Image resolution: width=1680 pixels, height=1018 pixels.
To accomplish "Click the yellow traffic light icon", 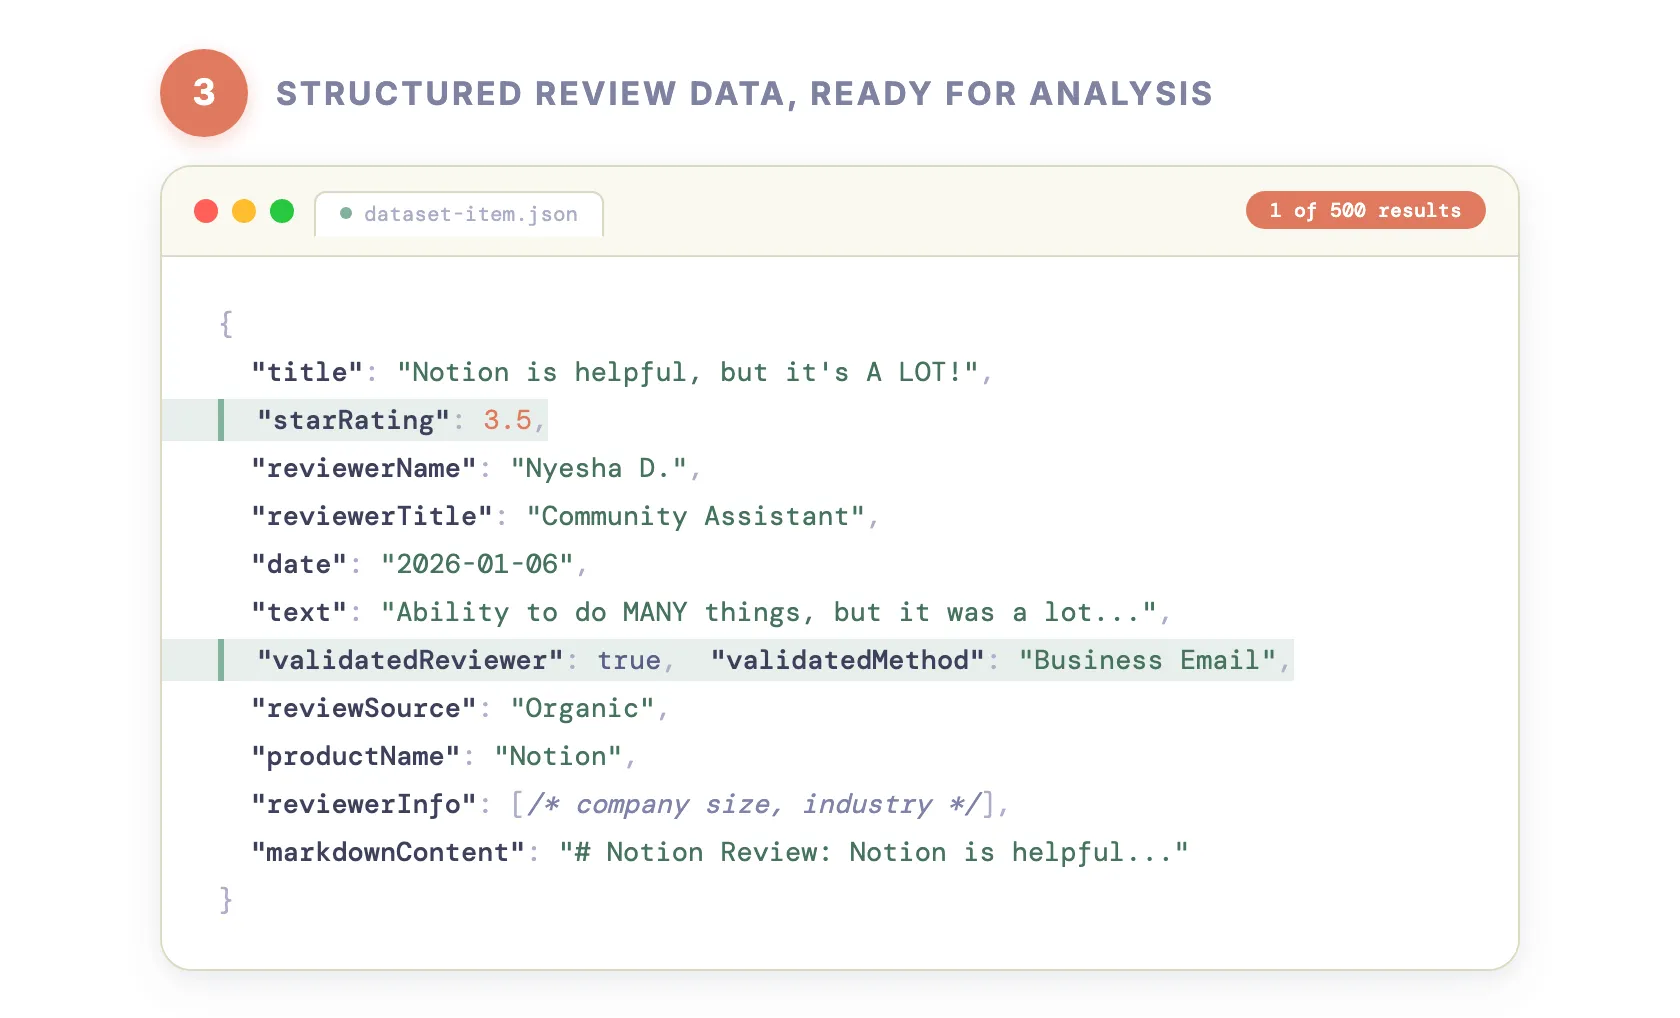I will pos(244,211).
